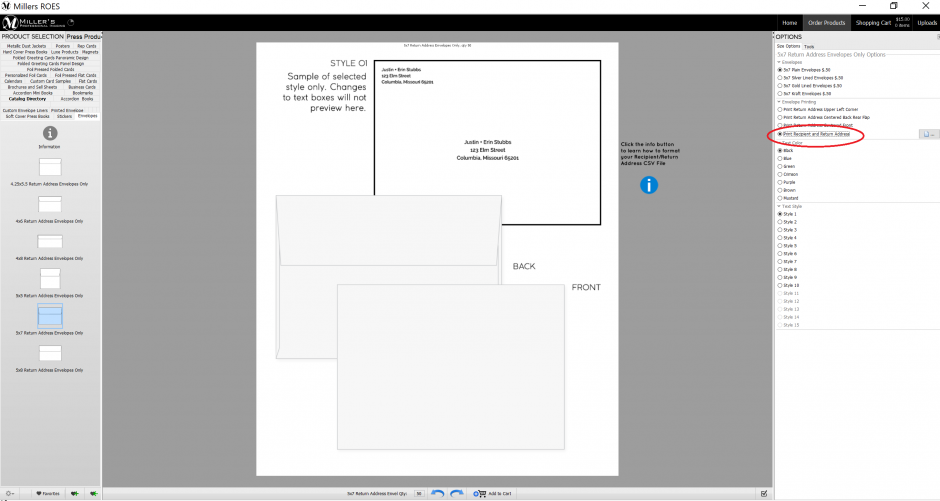Click the green add-favorite icon in bottom bar

tap(74, 494)
